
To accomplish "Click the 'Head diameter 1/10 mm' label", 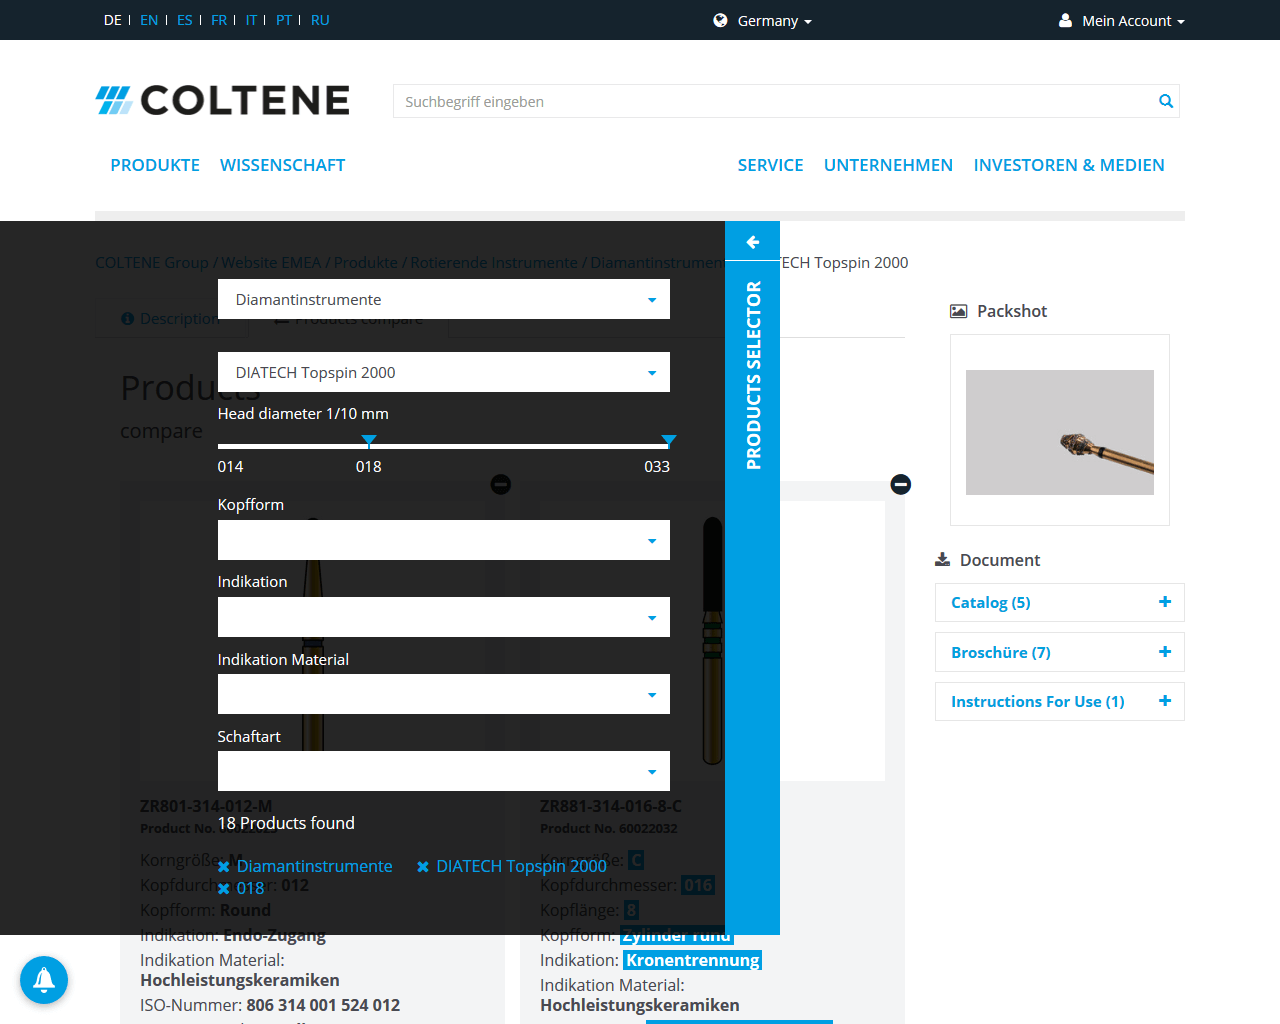I will (x=303, y=413).
